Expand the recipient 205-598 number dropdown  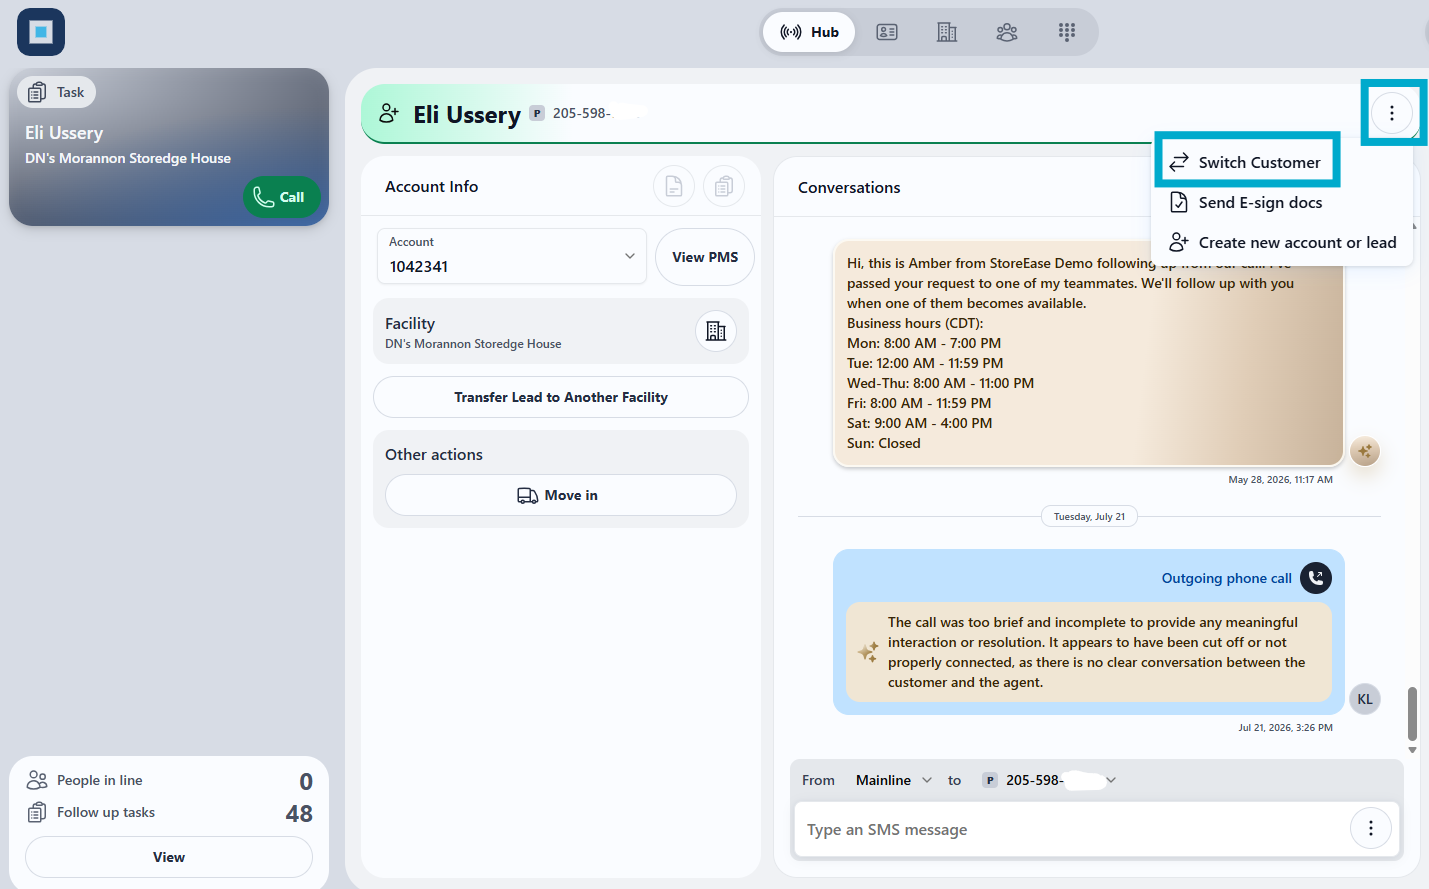1049,780
